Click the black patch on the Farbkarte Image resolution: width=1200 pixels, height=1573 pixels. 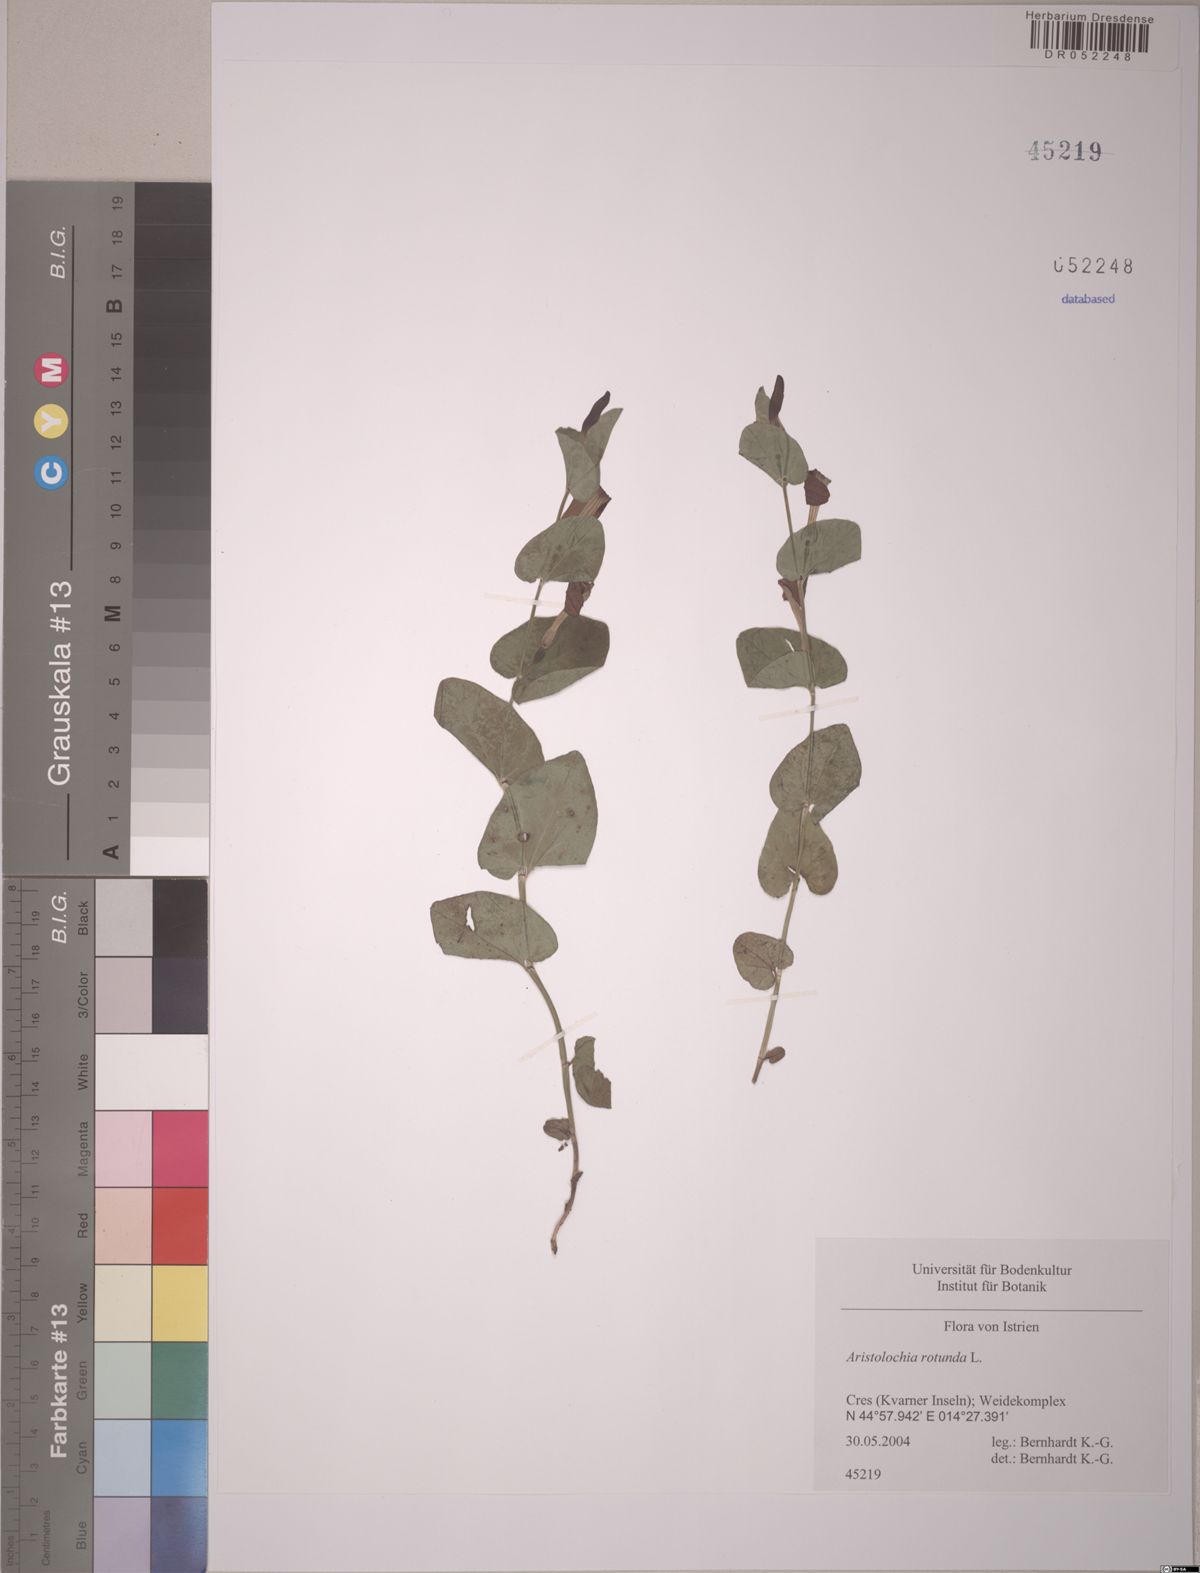(180, 918)
